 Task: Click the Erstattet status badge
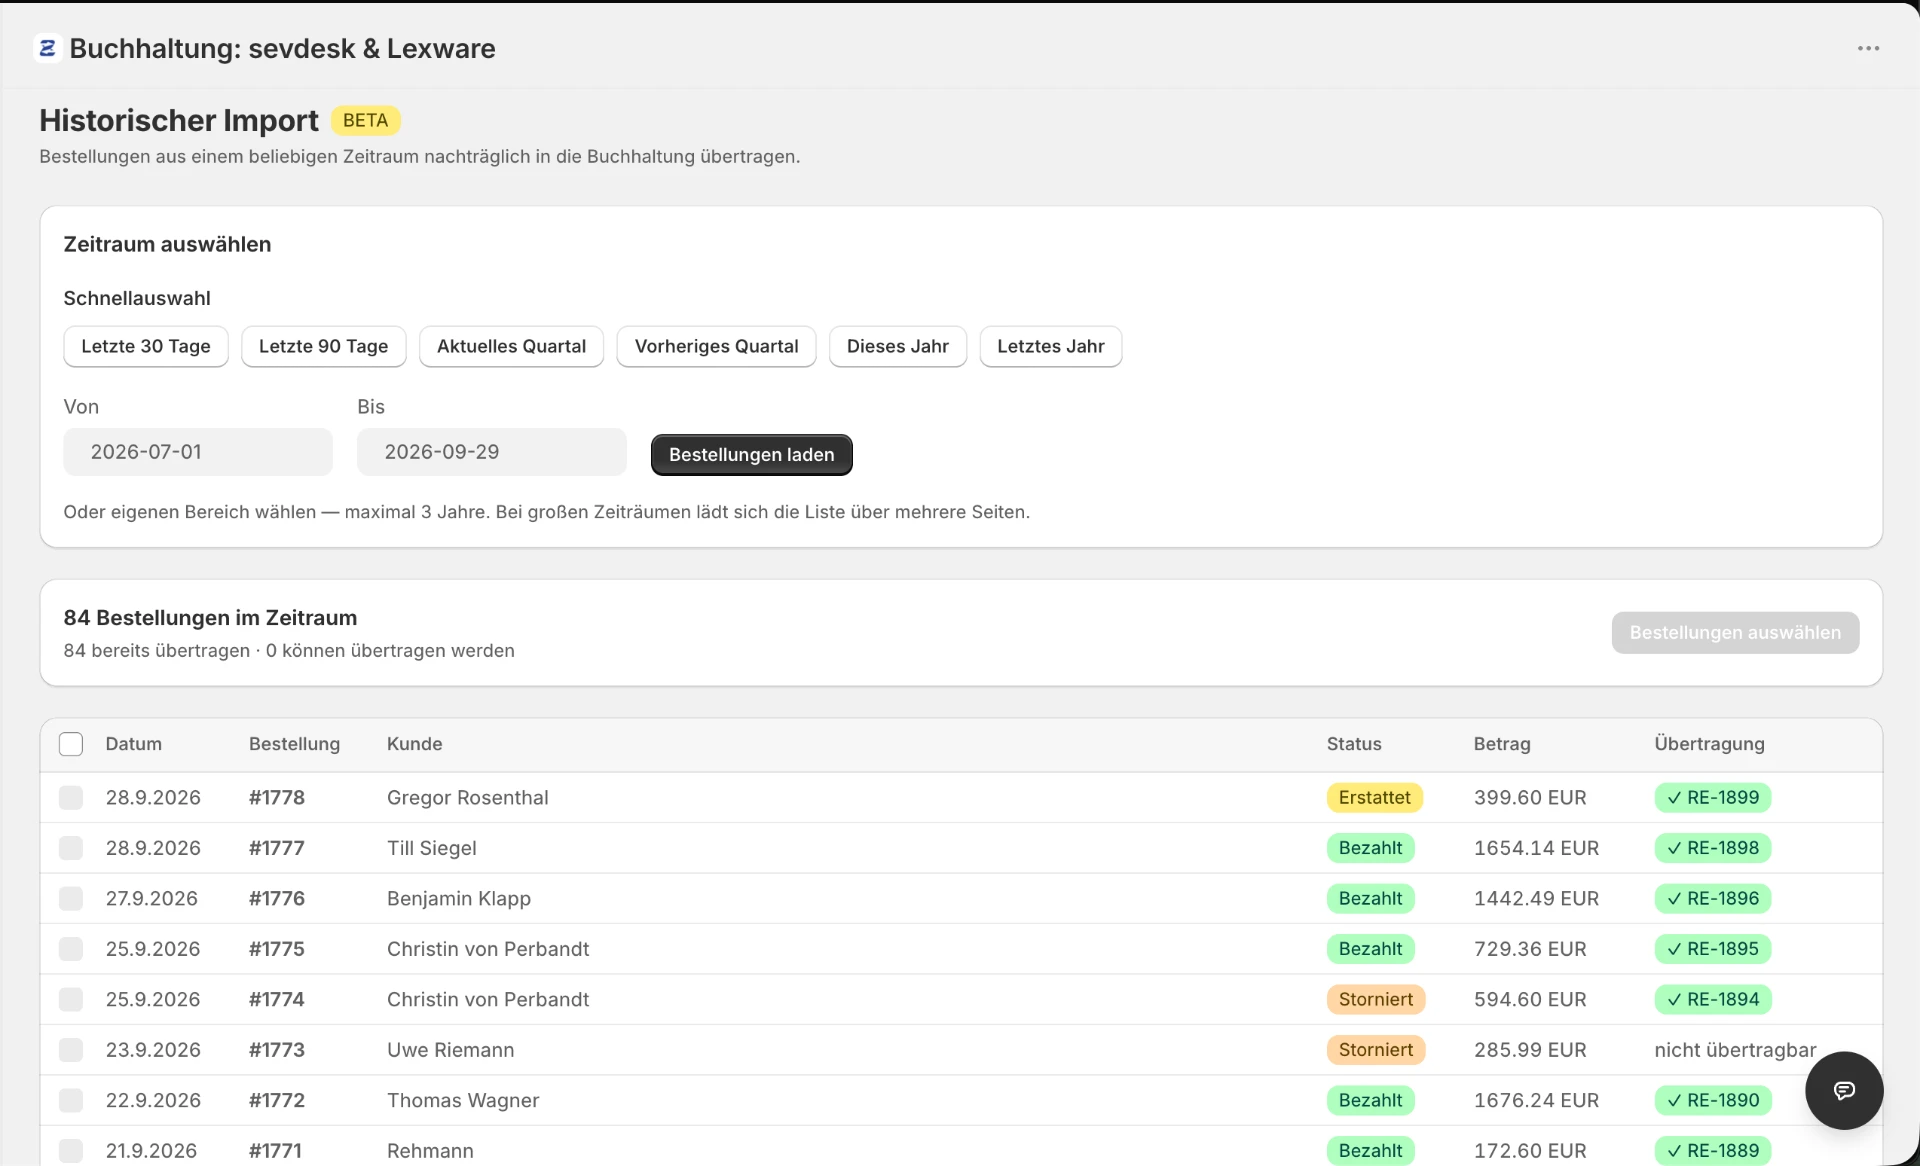pos(1374,797)
